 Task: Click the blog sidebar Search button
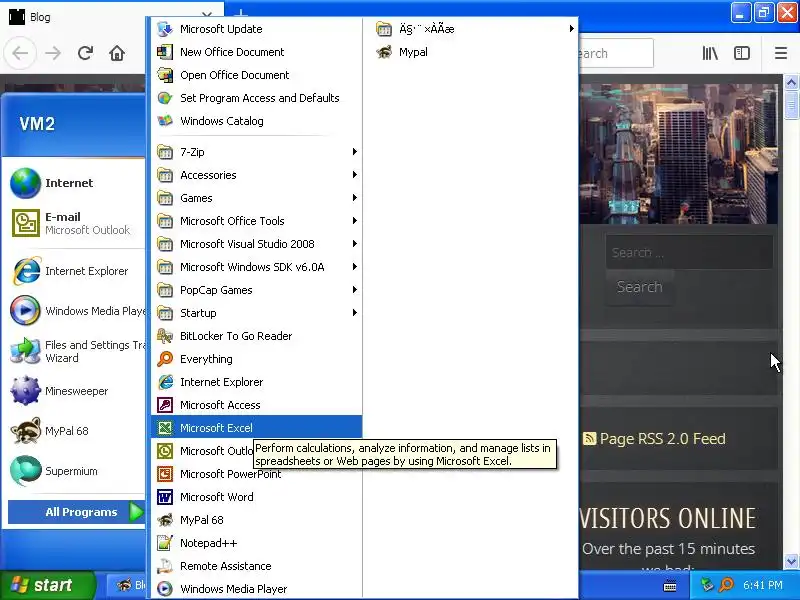(639, 287)
